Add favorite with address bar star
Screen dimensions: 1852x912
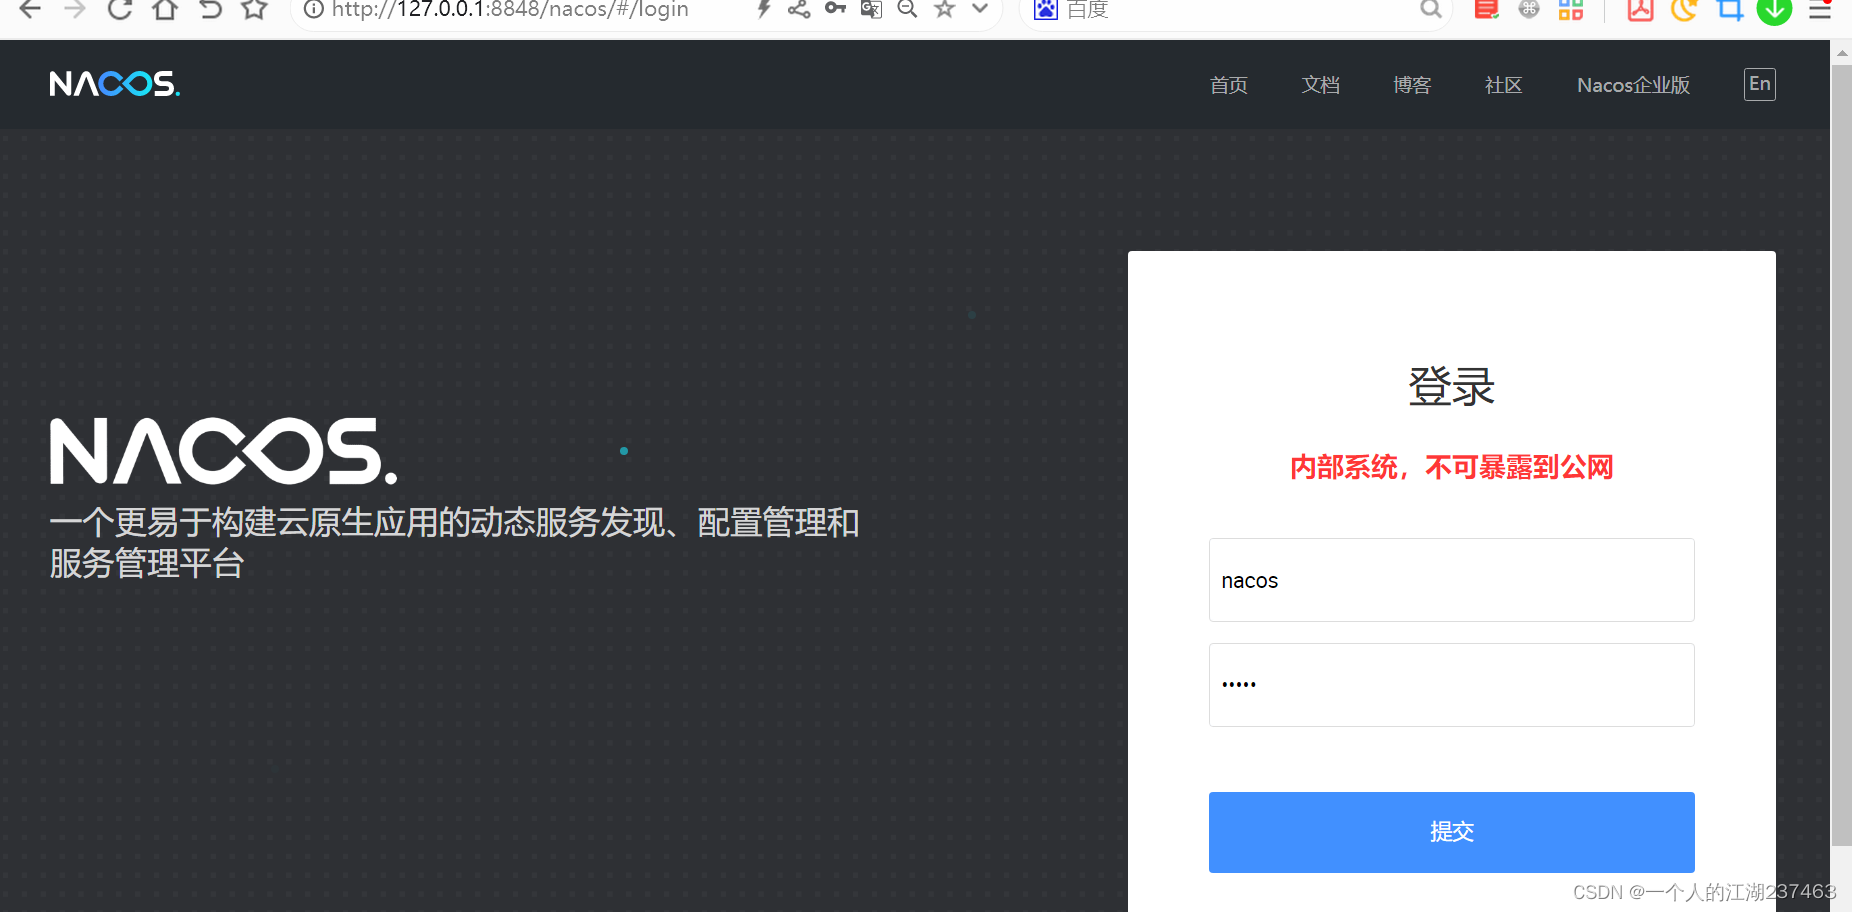[944, 9]
